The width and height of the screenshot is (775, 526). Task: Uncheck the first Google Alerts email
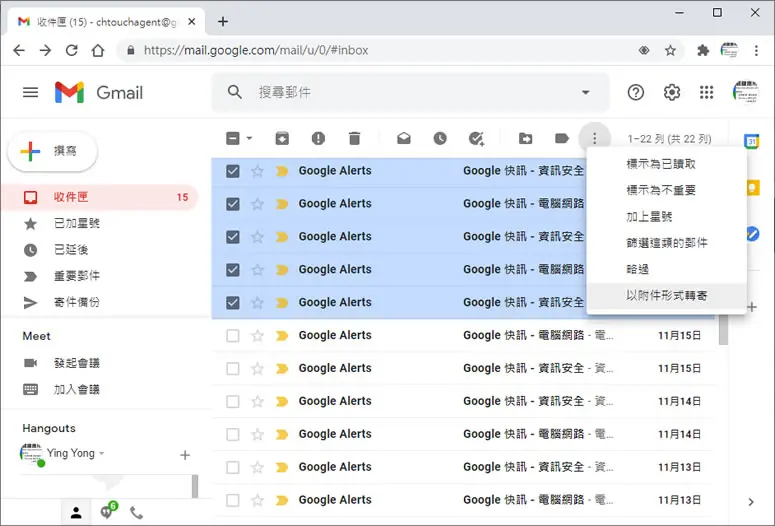[x=233, y=171]
